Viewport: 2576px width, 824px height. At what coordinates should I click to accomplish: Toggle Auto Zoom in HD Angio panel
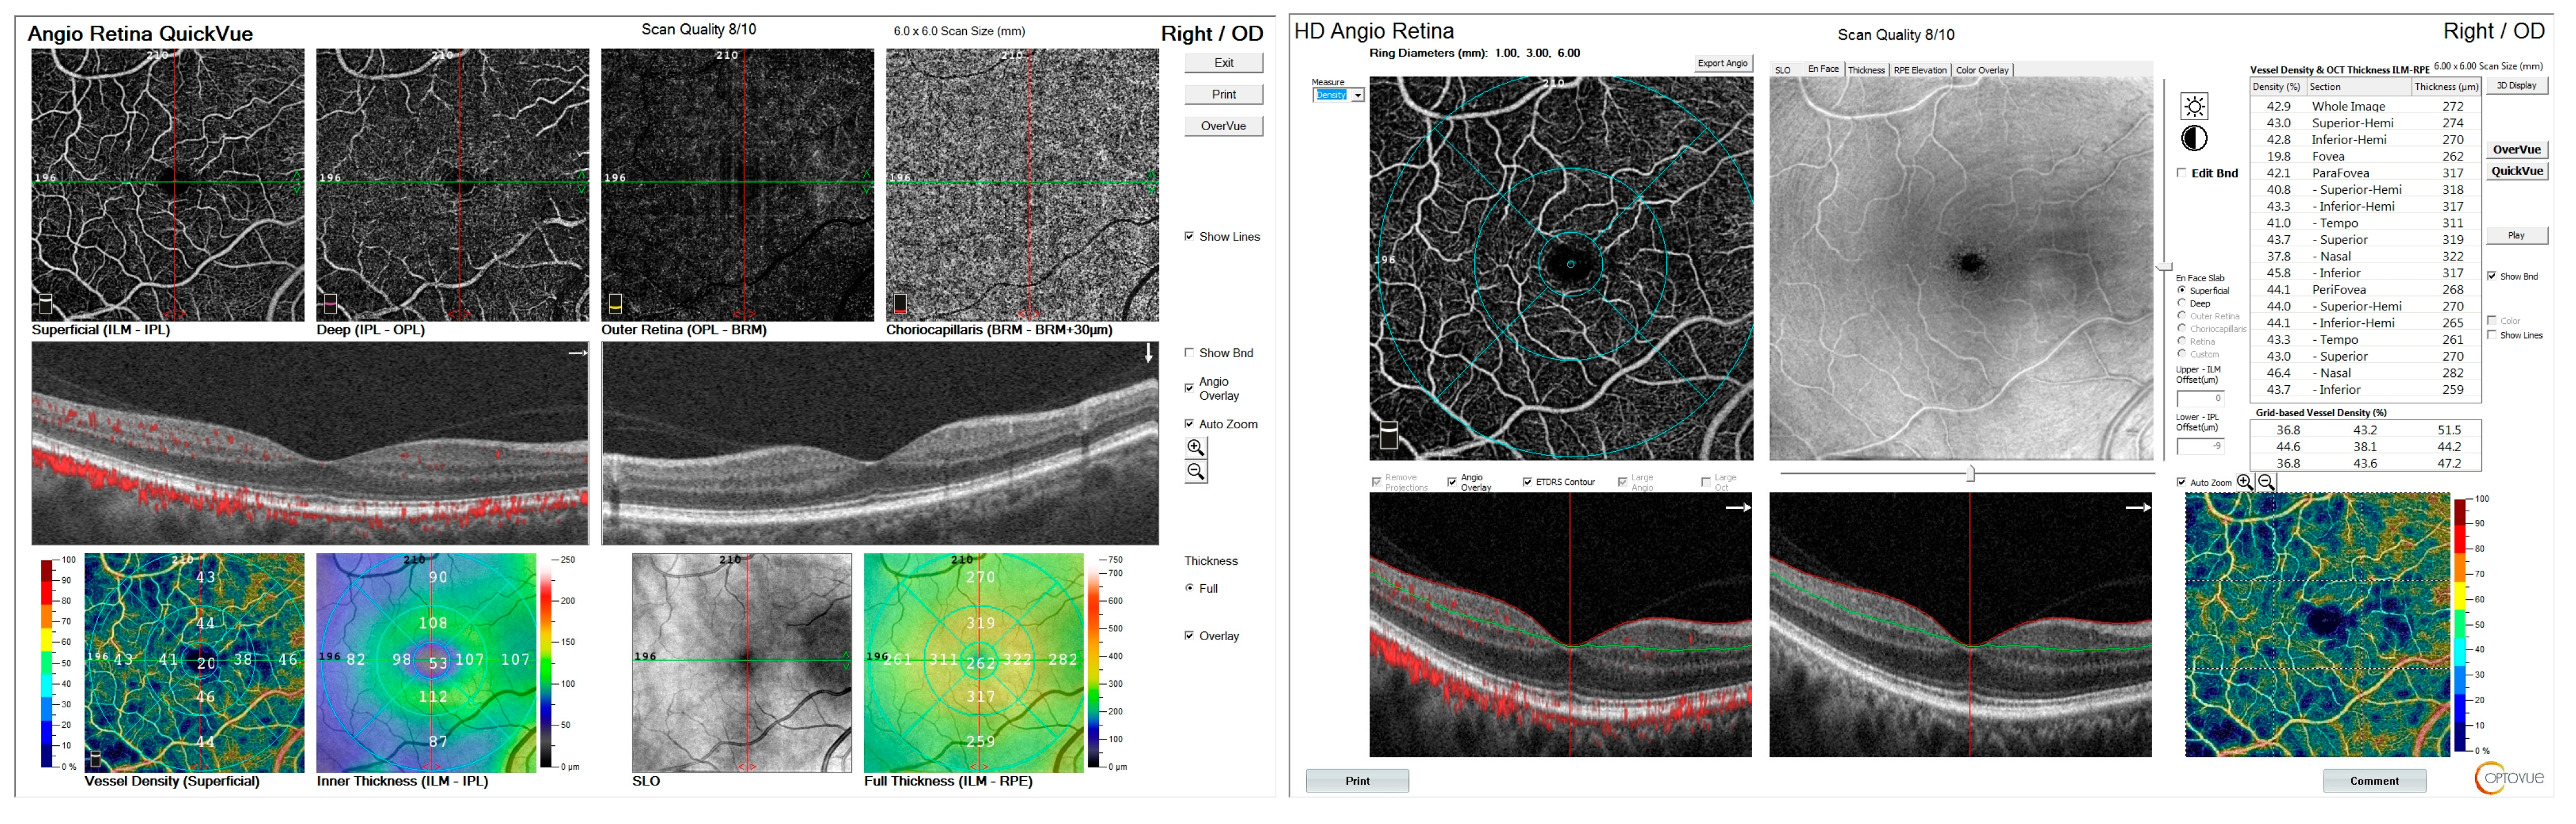2181,482
